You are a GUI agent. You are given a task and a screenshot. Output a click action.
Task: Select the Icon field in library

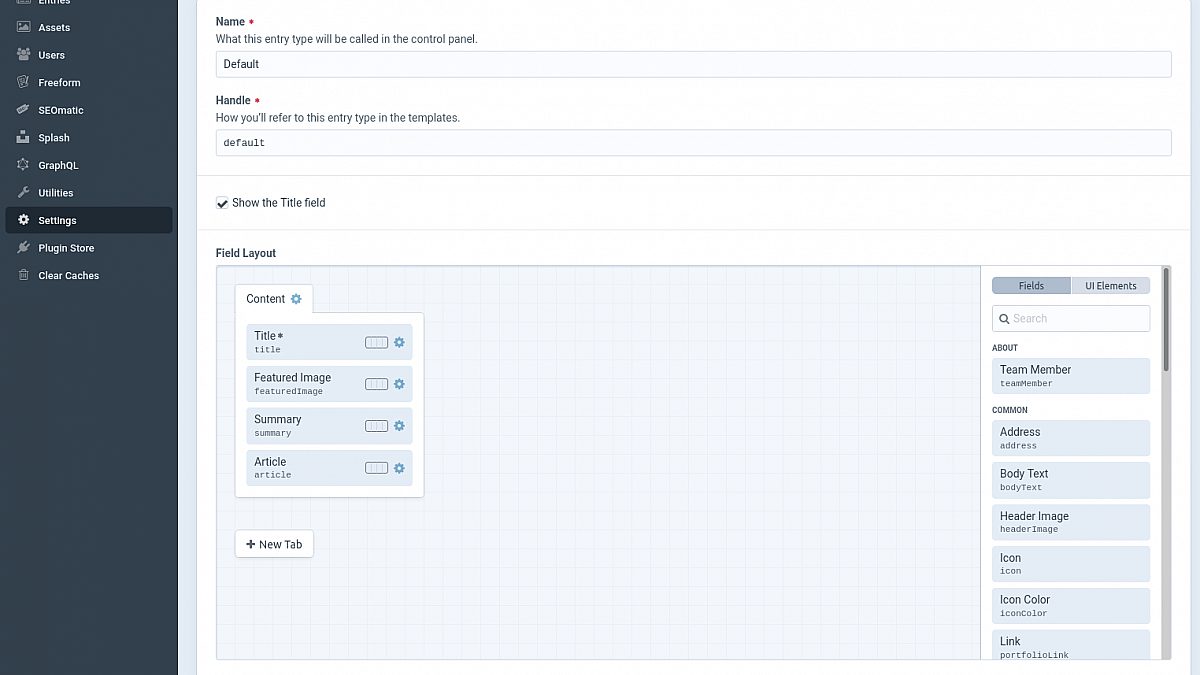pos(1071,564)
